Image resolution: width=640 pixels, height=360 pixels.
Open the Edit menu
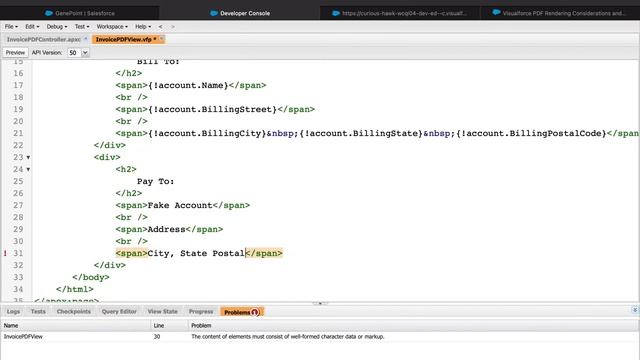pos(32,27)
